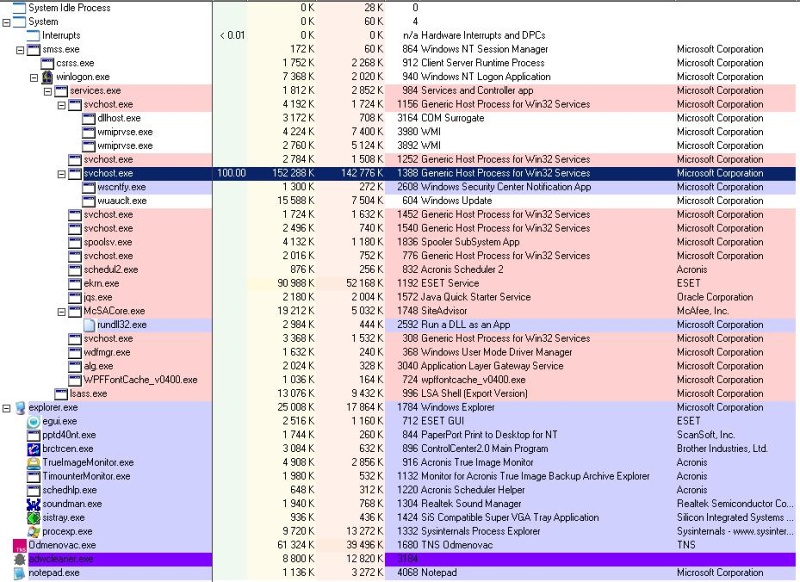Select the schedul2.exe process name

coord(111,270)
